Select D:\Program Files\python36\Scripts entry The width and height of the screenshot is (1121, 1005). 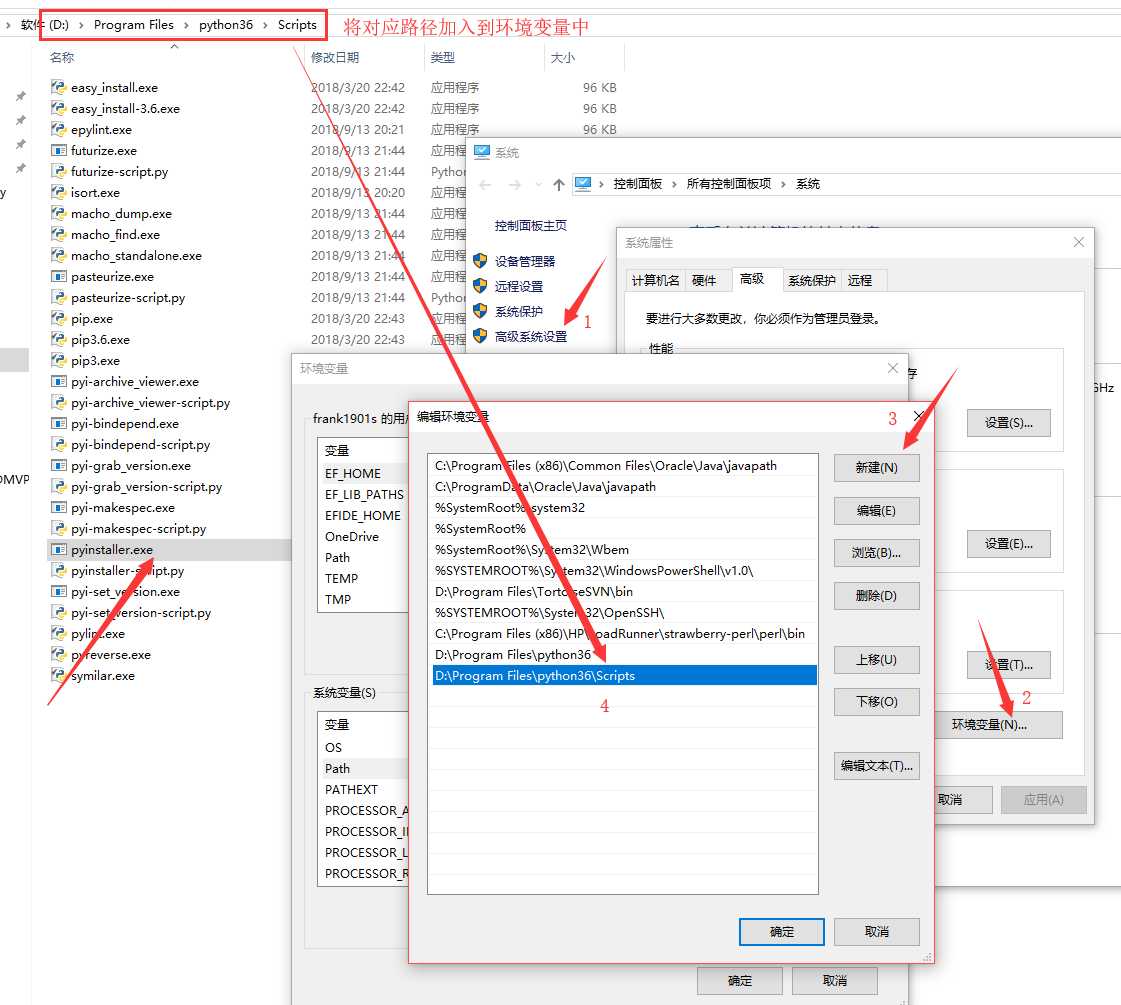pos(624,675)
